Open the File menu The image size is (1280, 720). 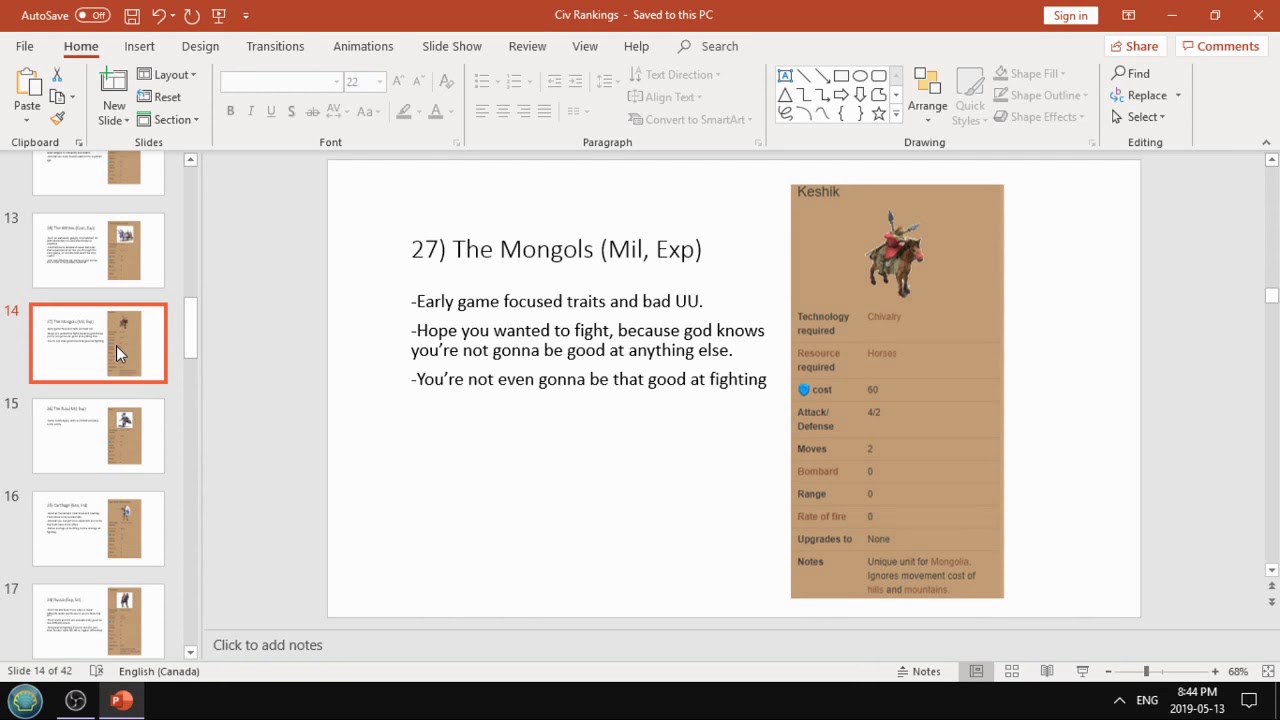pyautogui.click(x=25, y=46)
